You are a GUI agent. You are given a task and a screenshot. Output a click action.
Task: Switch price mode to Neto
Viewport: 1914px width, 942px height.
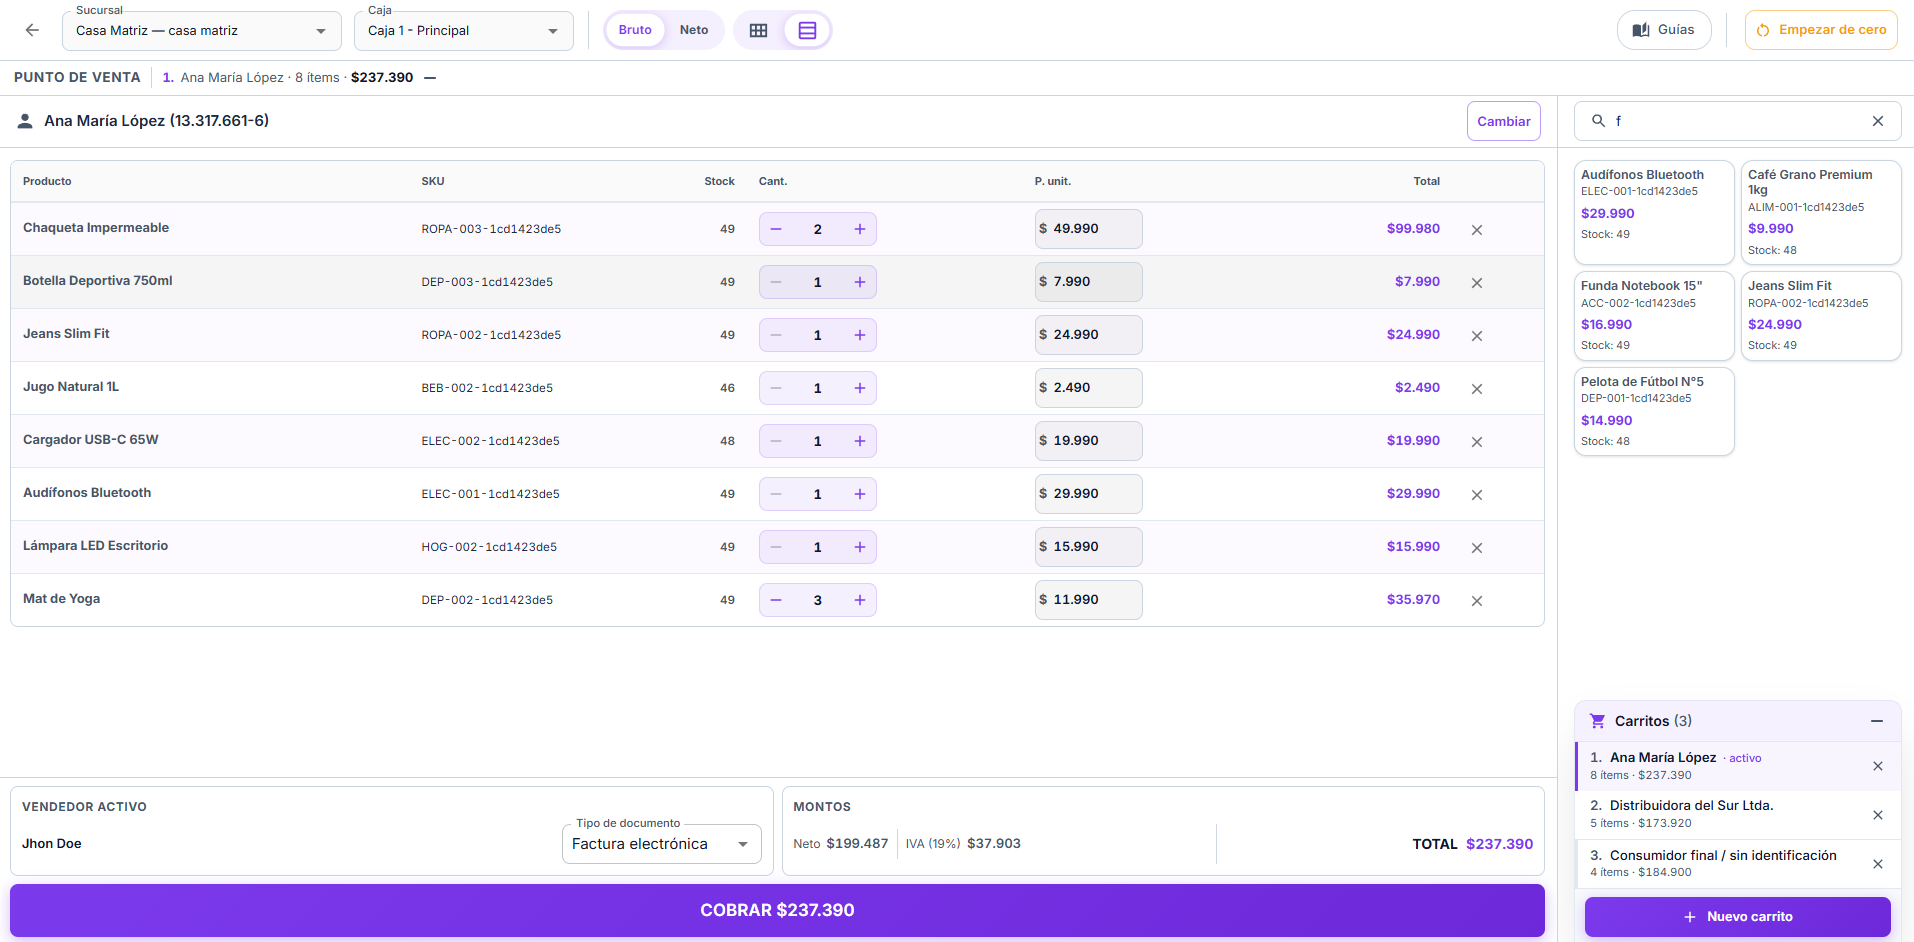694,30
